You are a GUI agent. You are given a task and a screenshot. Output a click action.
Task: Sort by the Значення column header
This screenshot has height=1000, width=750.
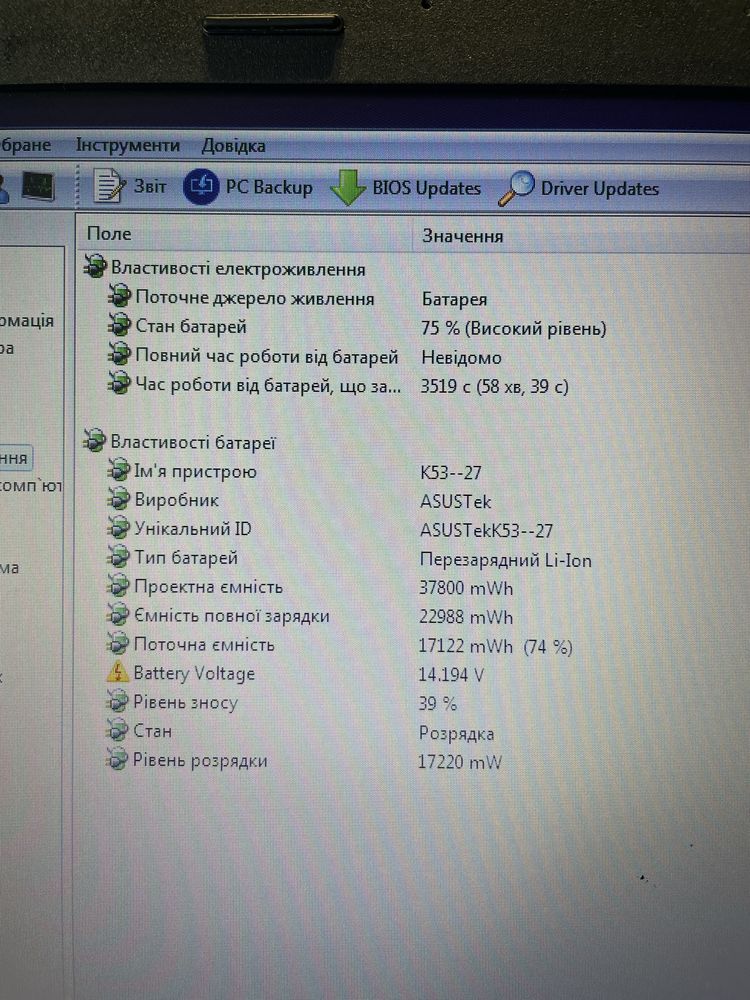[x=462, y=236]
